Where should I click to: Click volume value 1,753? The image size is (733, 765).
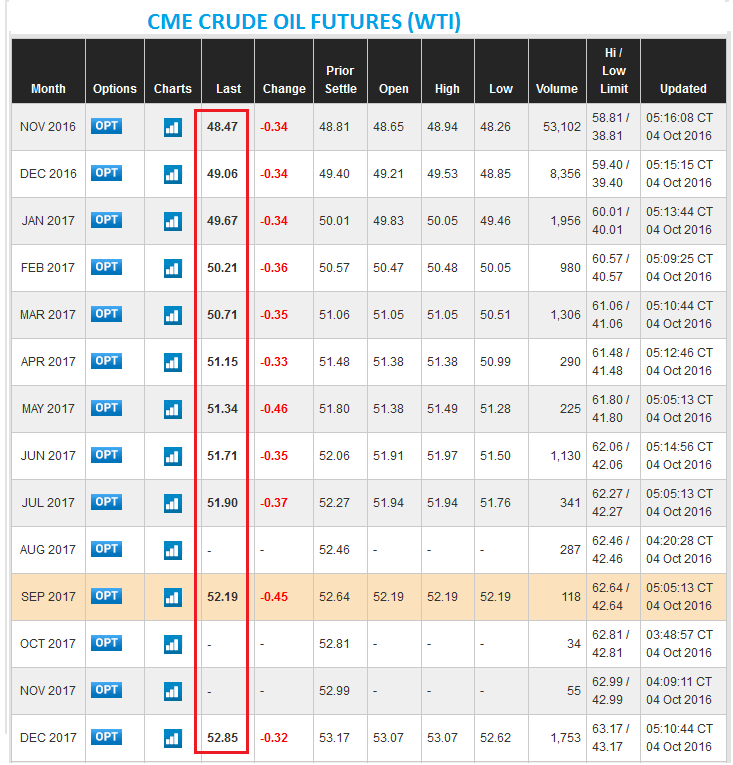tap(565, 738)
